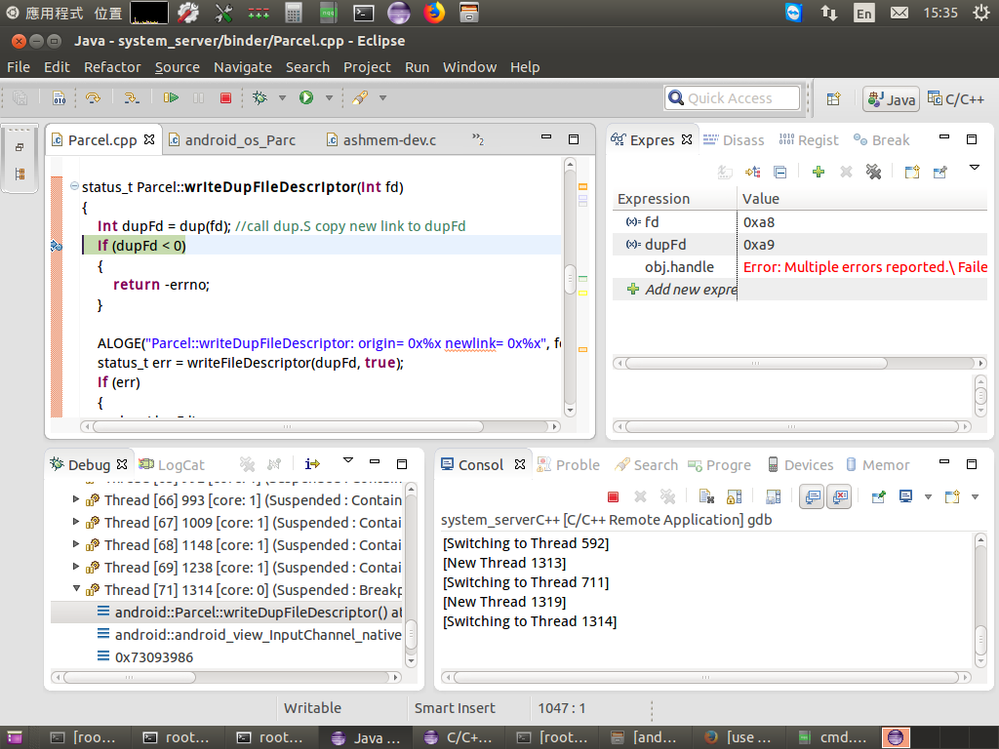999x749 pixels.
Task: Toggle Show Console When Standard Error Changes
Action: click(840, 497)
